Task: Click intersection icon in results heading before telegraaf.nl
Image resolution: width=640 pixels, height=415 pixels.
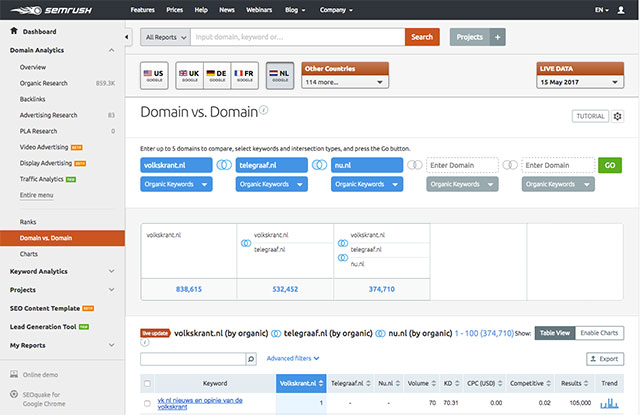Action: coord(276,334)
